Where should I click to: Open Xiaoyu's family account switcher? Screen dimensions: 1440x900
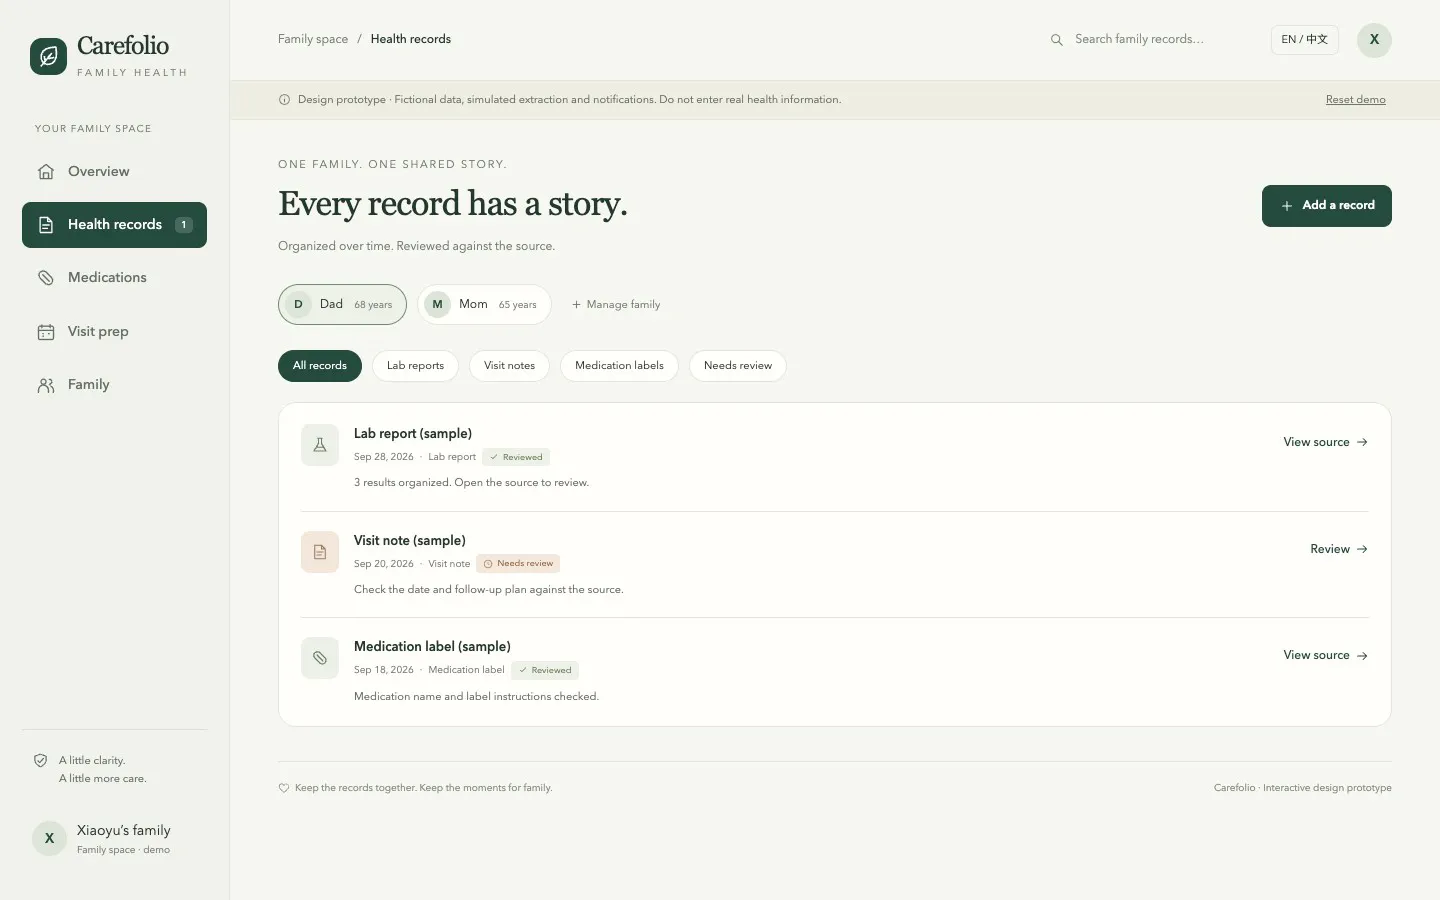[x=114, y=839]
